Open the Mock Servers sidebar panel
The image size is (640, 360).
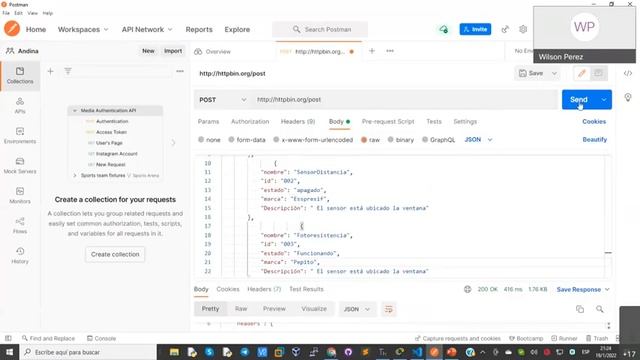(20, 166)
